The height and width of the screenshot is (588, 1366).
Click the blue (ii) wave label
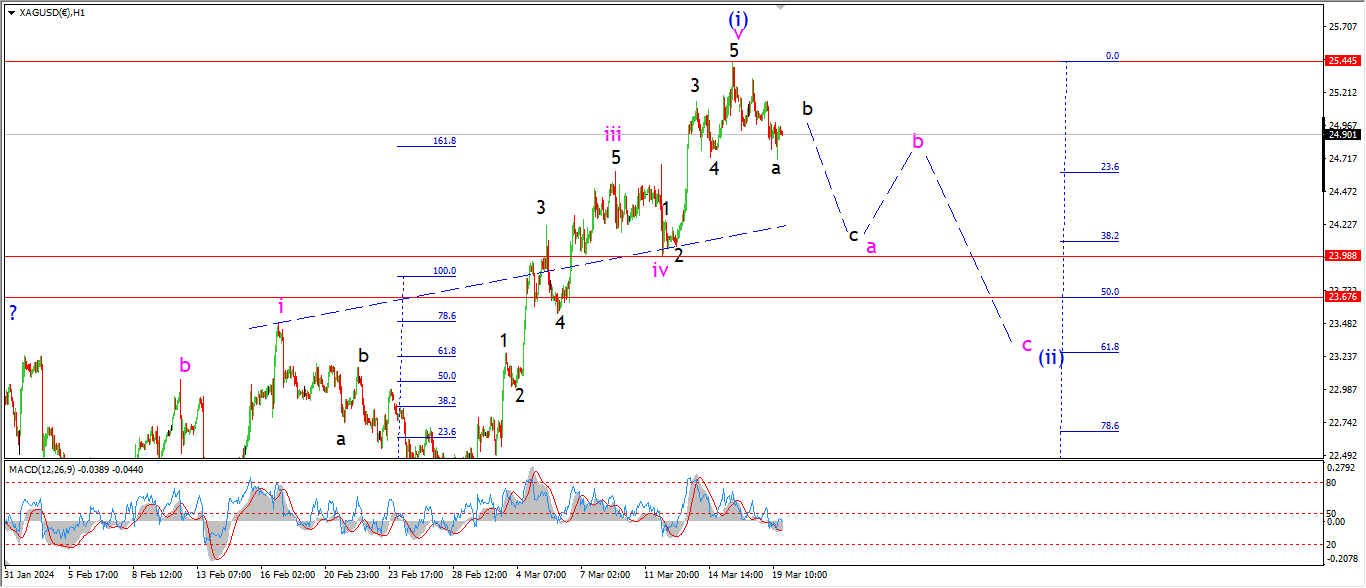1048,357
